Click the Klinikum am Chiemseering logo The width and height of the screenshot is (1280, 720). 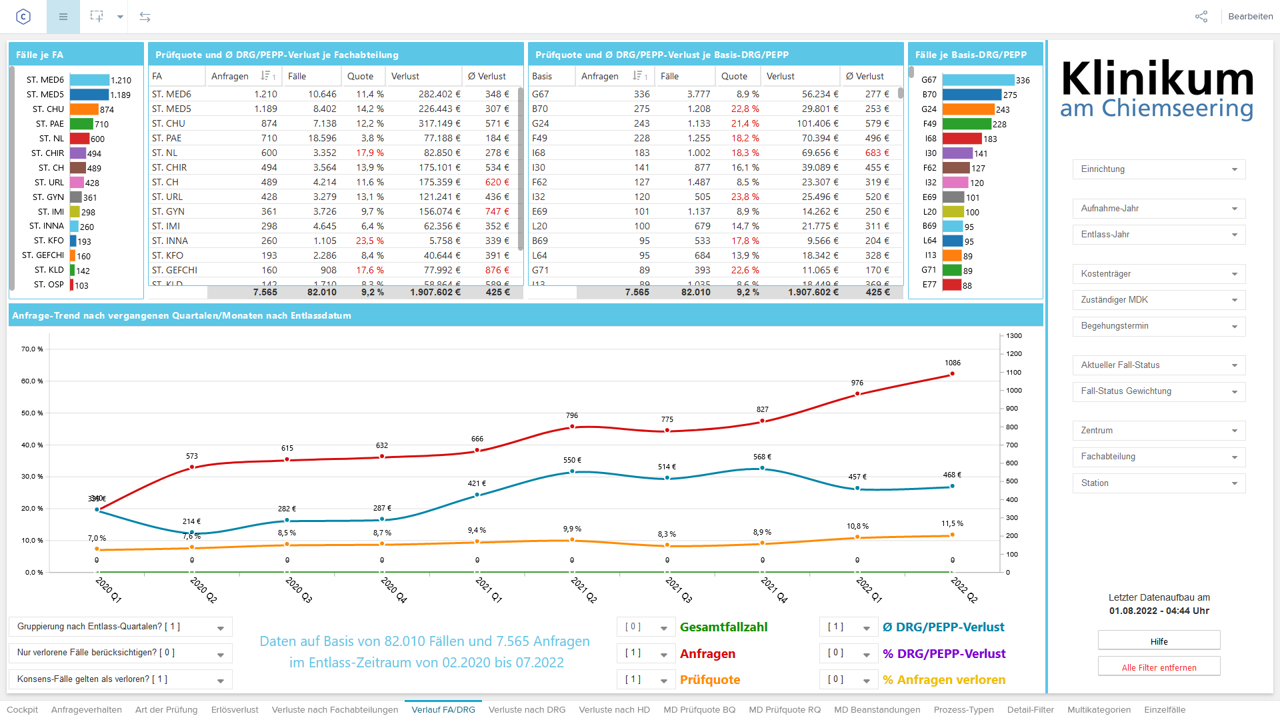pyautogui.click(x=1157, y=88)
